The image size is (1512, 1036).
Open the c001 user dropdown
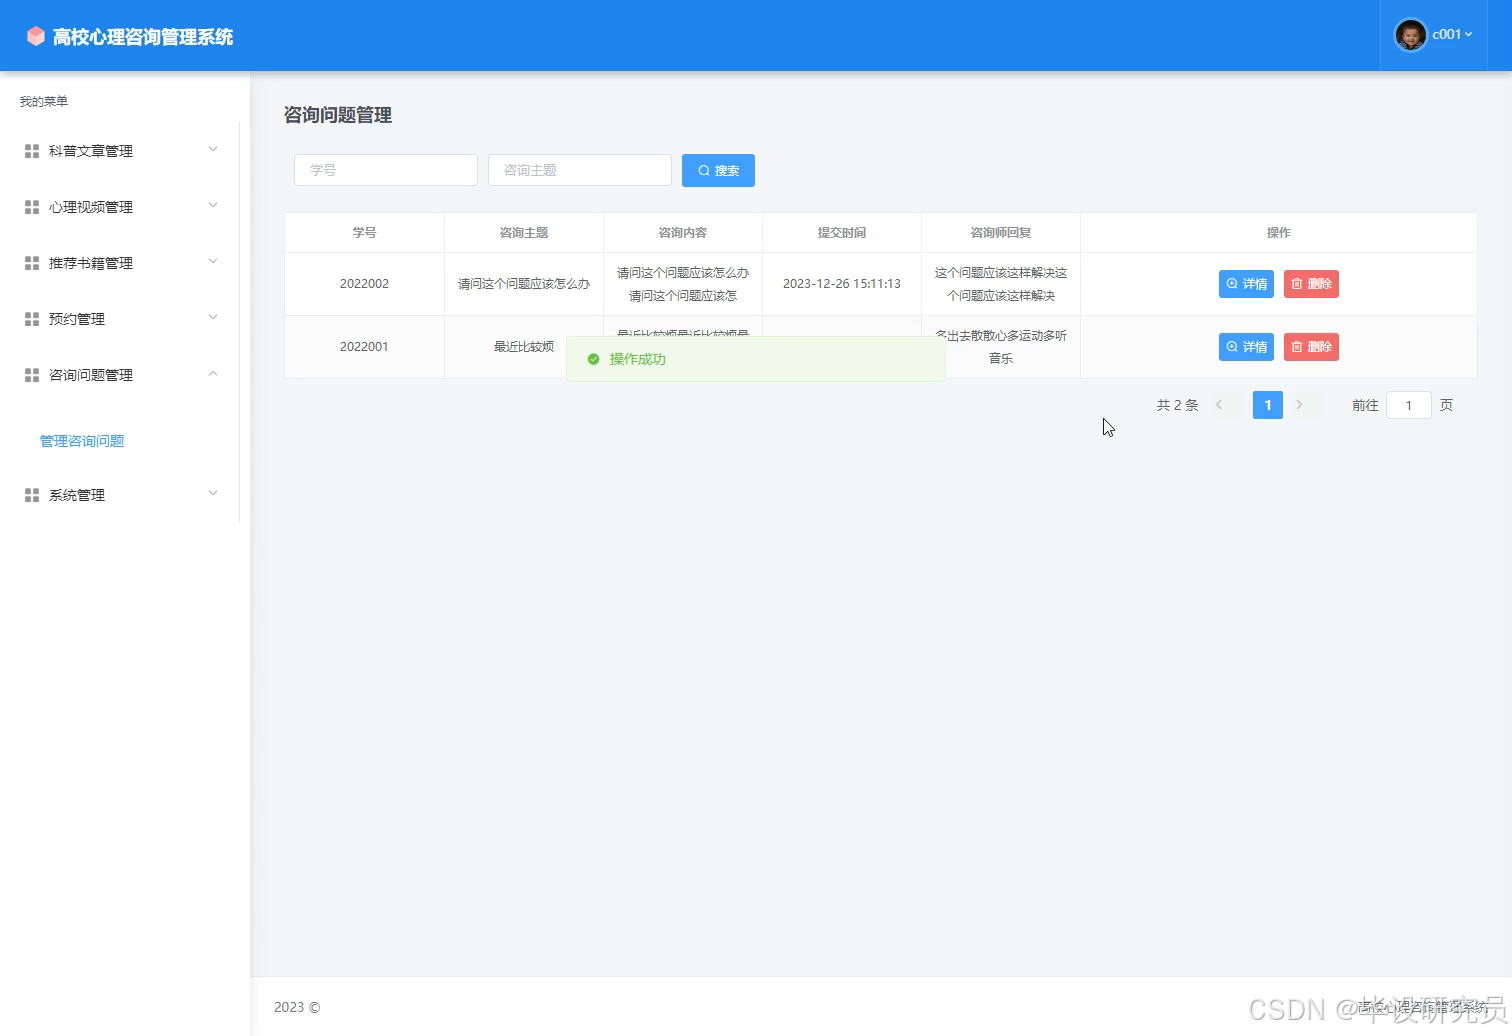click(x=1452, y=35)
